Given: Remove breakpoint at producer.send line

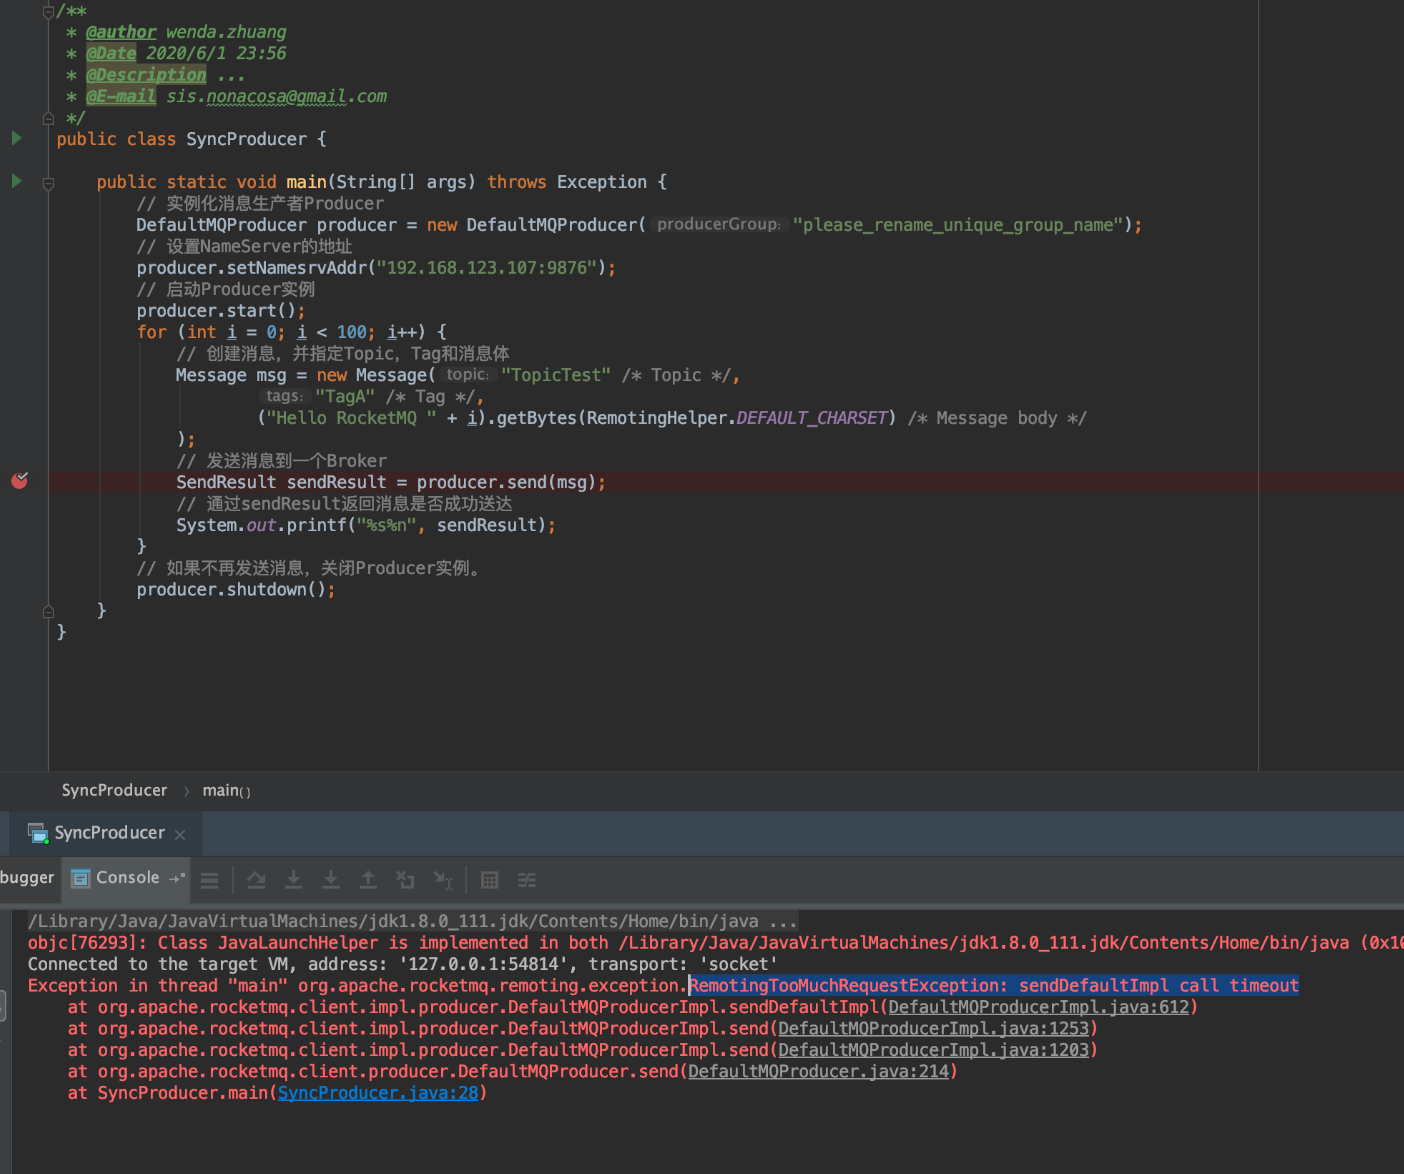Looking at the screenshot, I should (x=19, y=481).
